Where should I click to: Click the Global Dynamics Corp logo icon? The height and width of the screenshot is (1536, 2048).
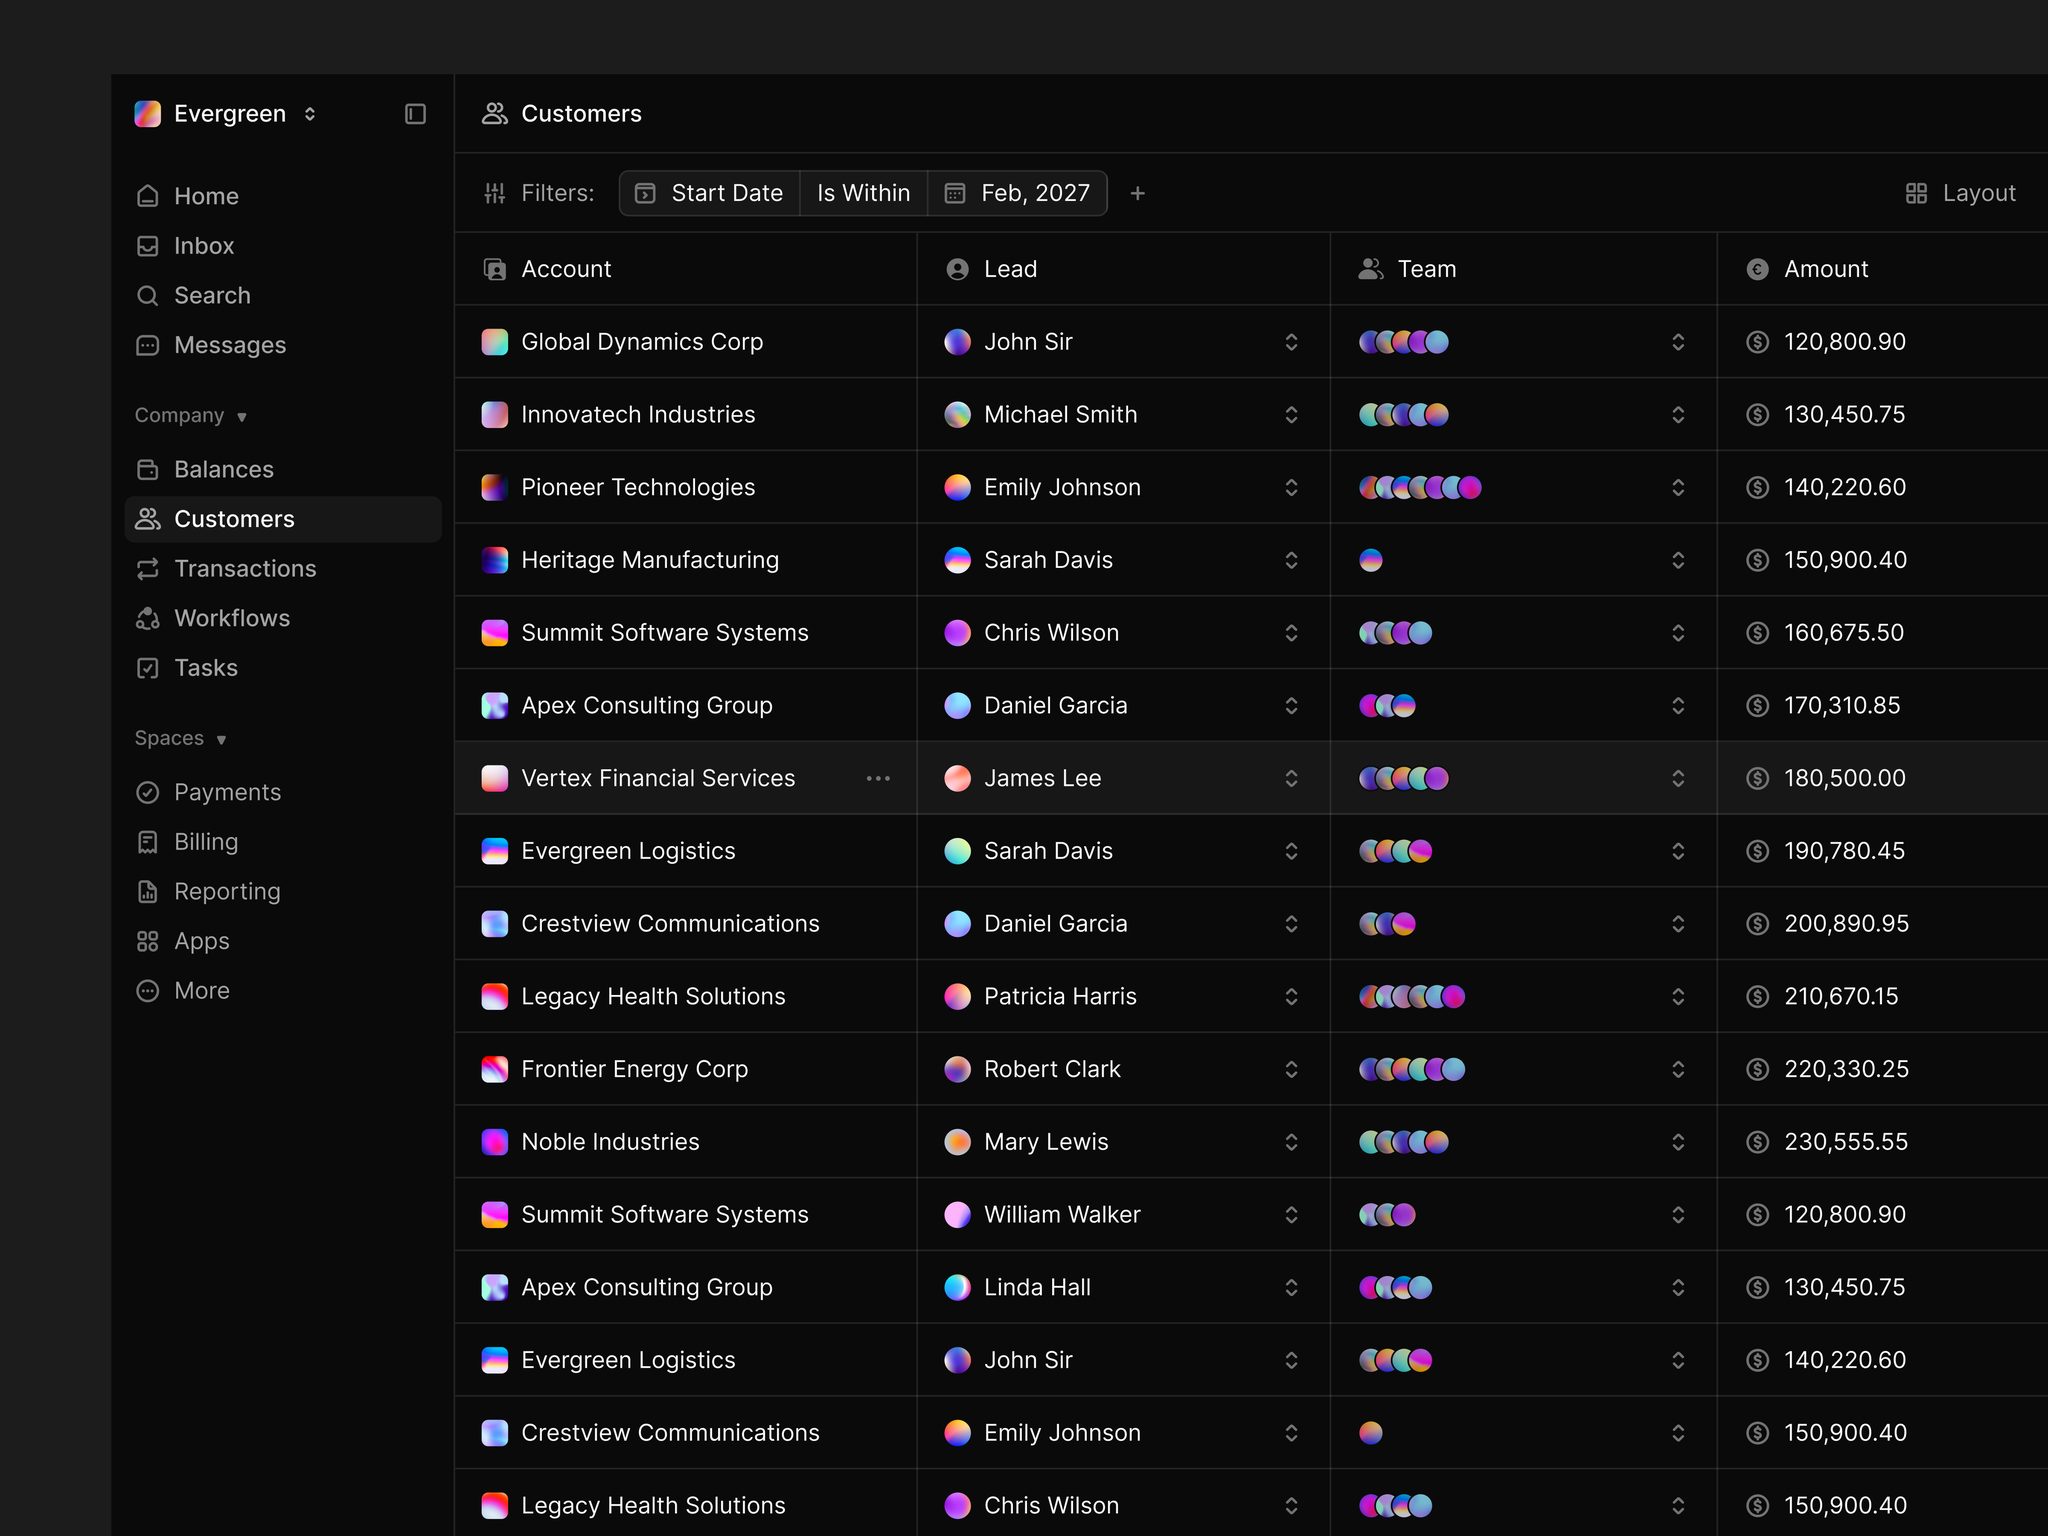[x=495, y=342]
